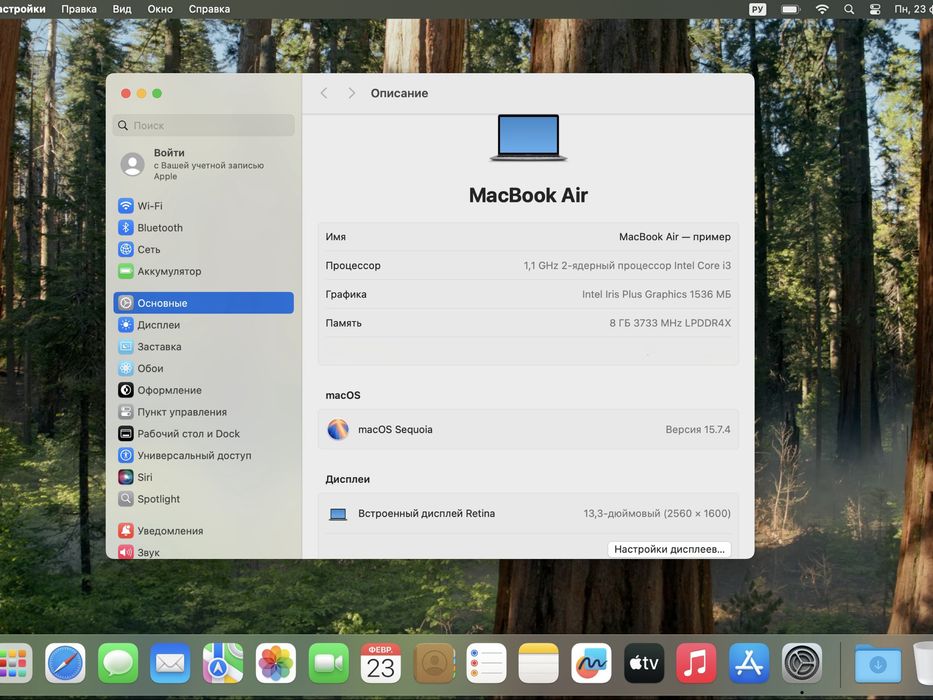Select Основные in the sidebar
Viewport: 933px width, 700px height.
tap(203, 303)
